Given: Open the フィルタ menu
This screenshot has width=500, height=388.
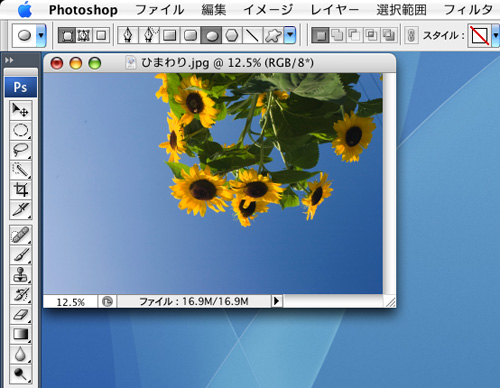Looking at the screenshot, I should click(x=468, y=10).
